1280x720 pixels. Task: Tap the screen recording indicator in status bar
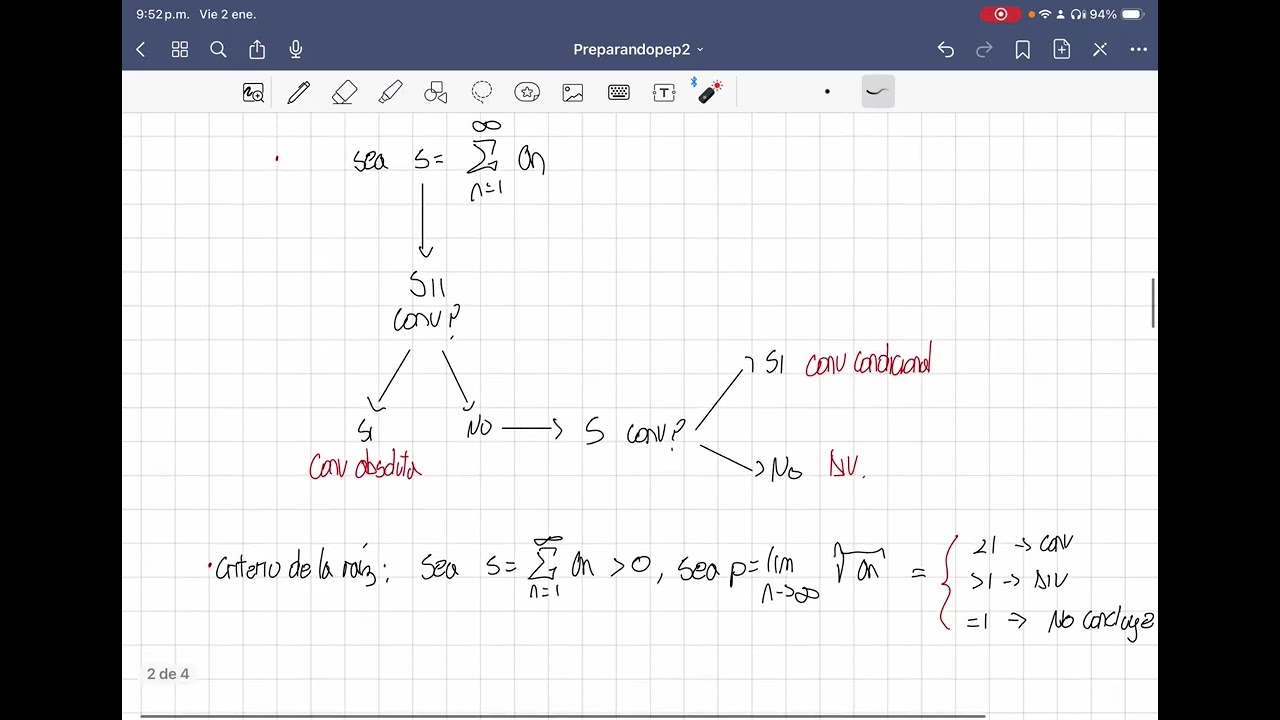(1000, 14)
